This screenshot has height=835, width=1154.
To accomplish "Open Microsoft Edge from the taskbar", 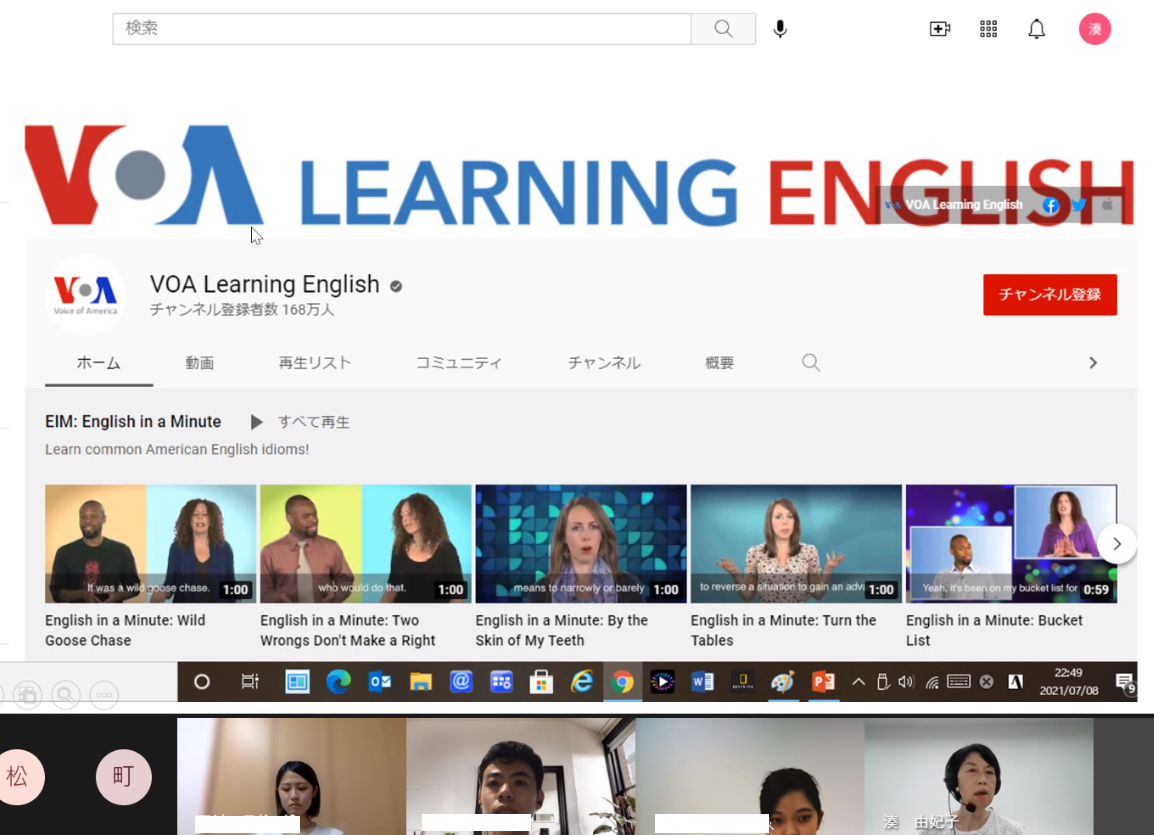I will coord(339,682).
